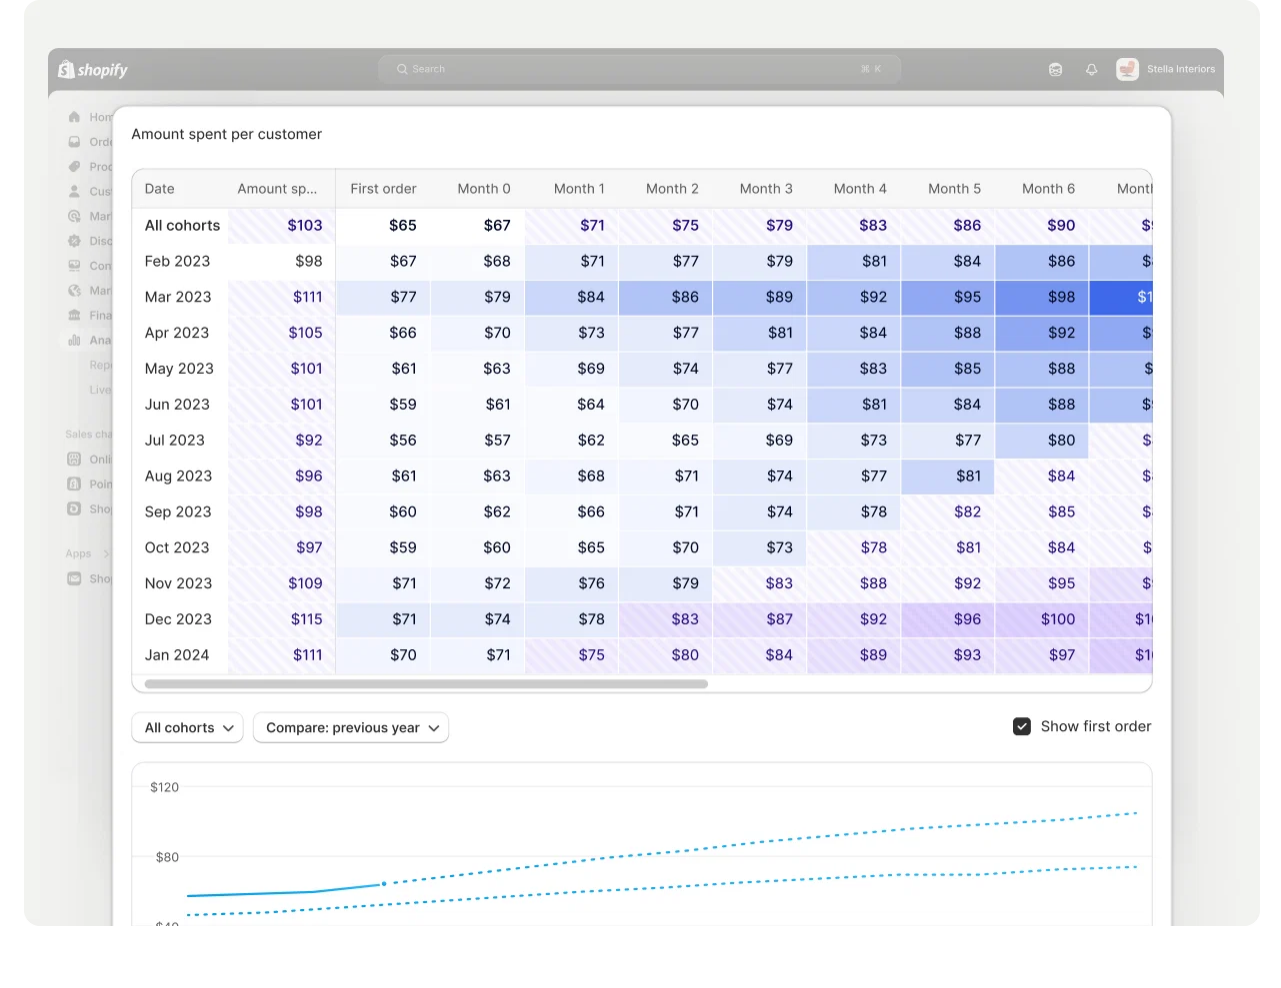Screen dimensions: 1281x988
Task: Open the Shop channel sidebar icon
Action: 74,509
